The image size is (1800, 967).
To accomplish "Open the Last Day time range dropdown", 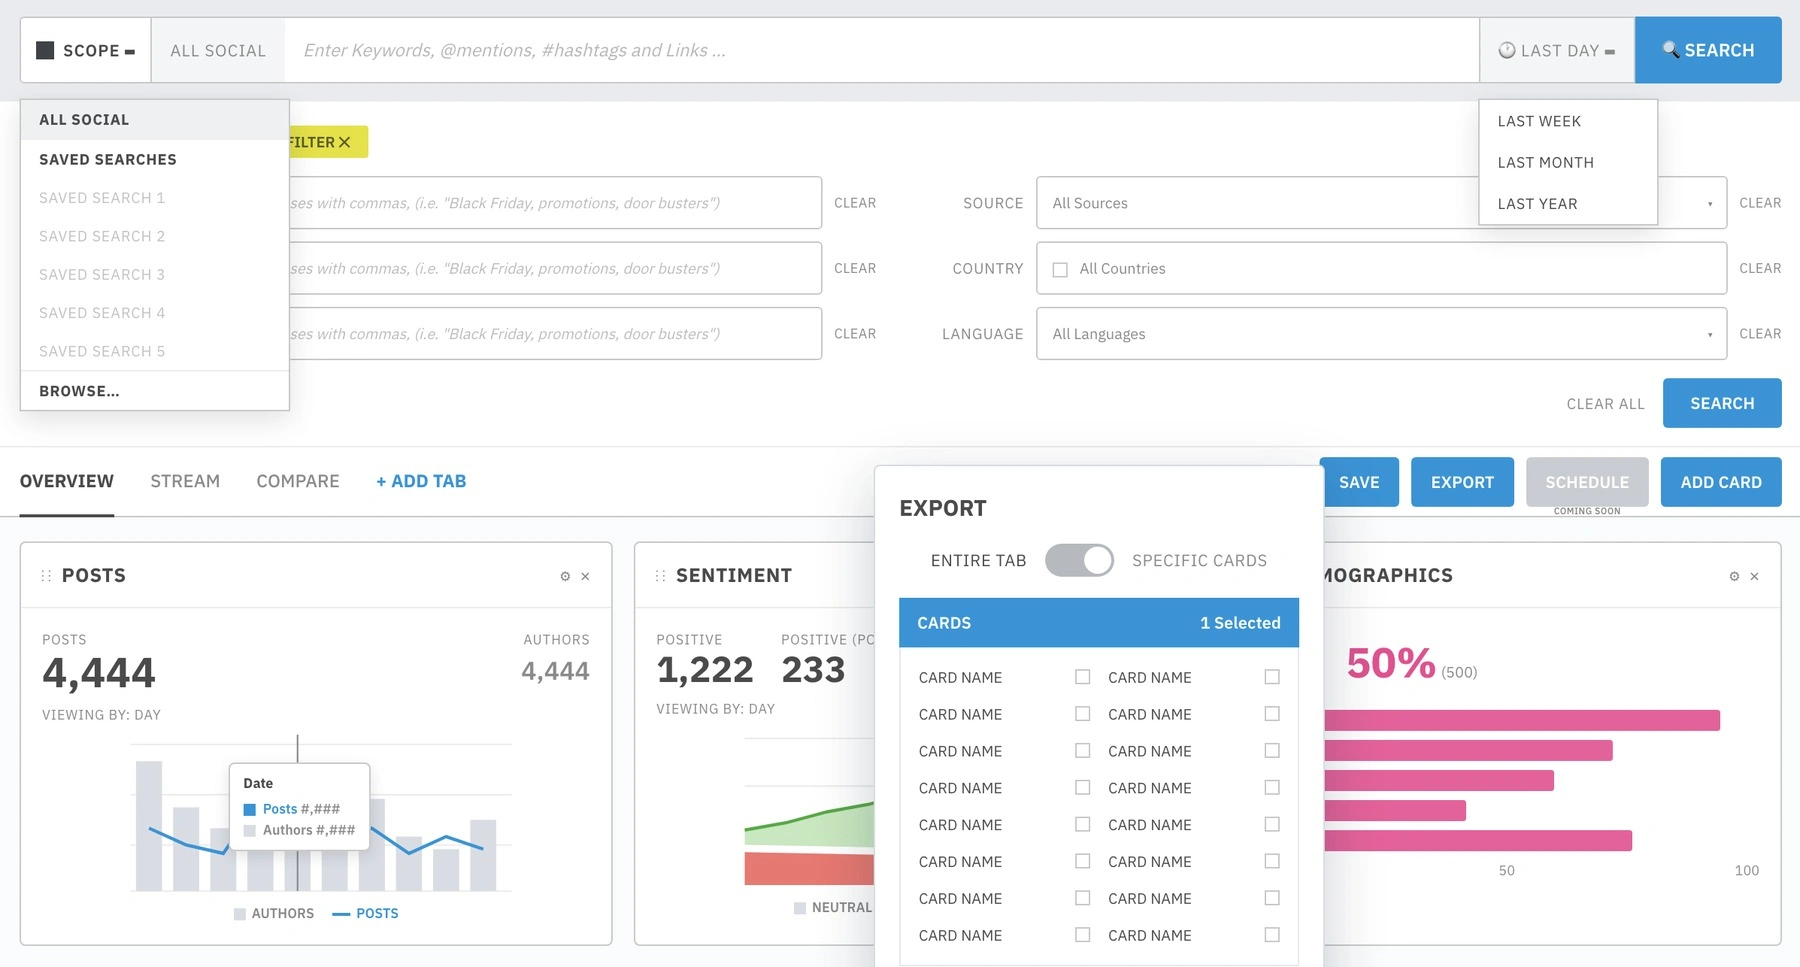I will [x=1557, y=50].
